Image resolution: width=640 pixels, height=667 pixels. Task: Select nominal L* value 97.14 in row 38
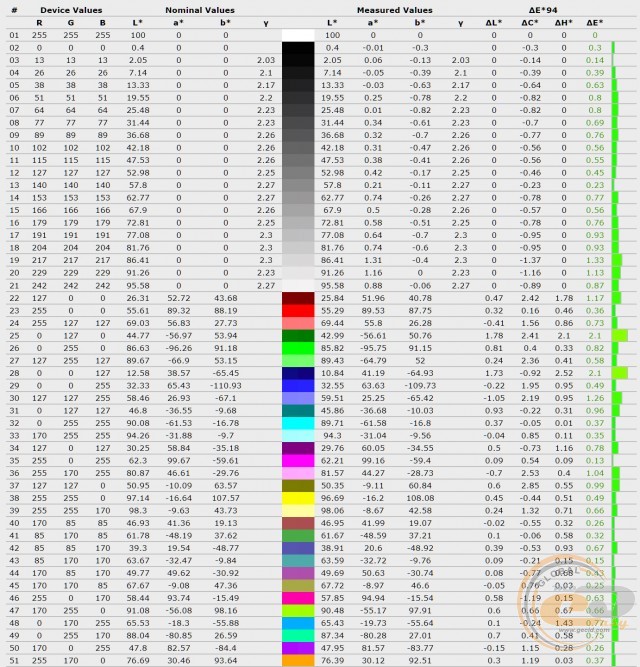pyautogui.click(x=138, y=498)
